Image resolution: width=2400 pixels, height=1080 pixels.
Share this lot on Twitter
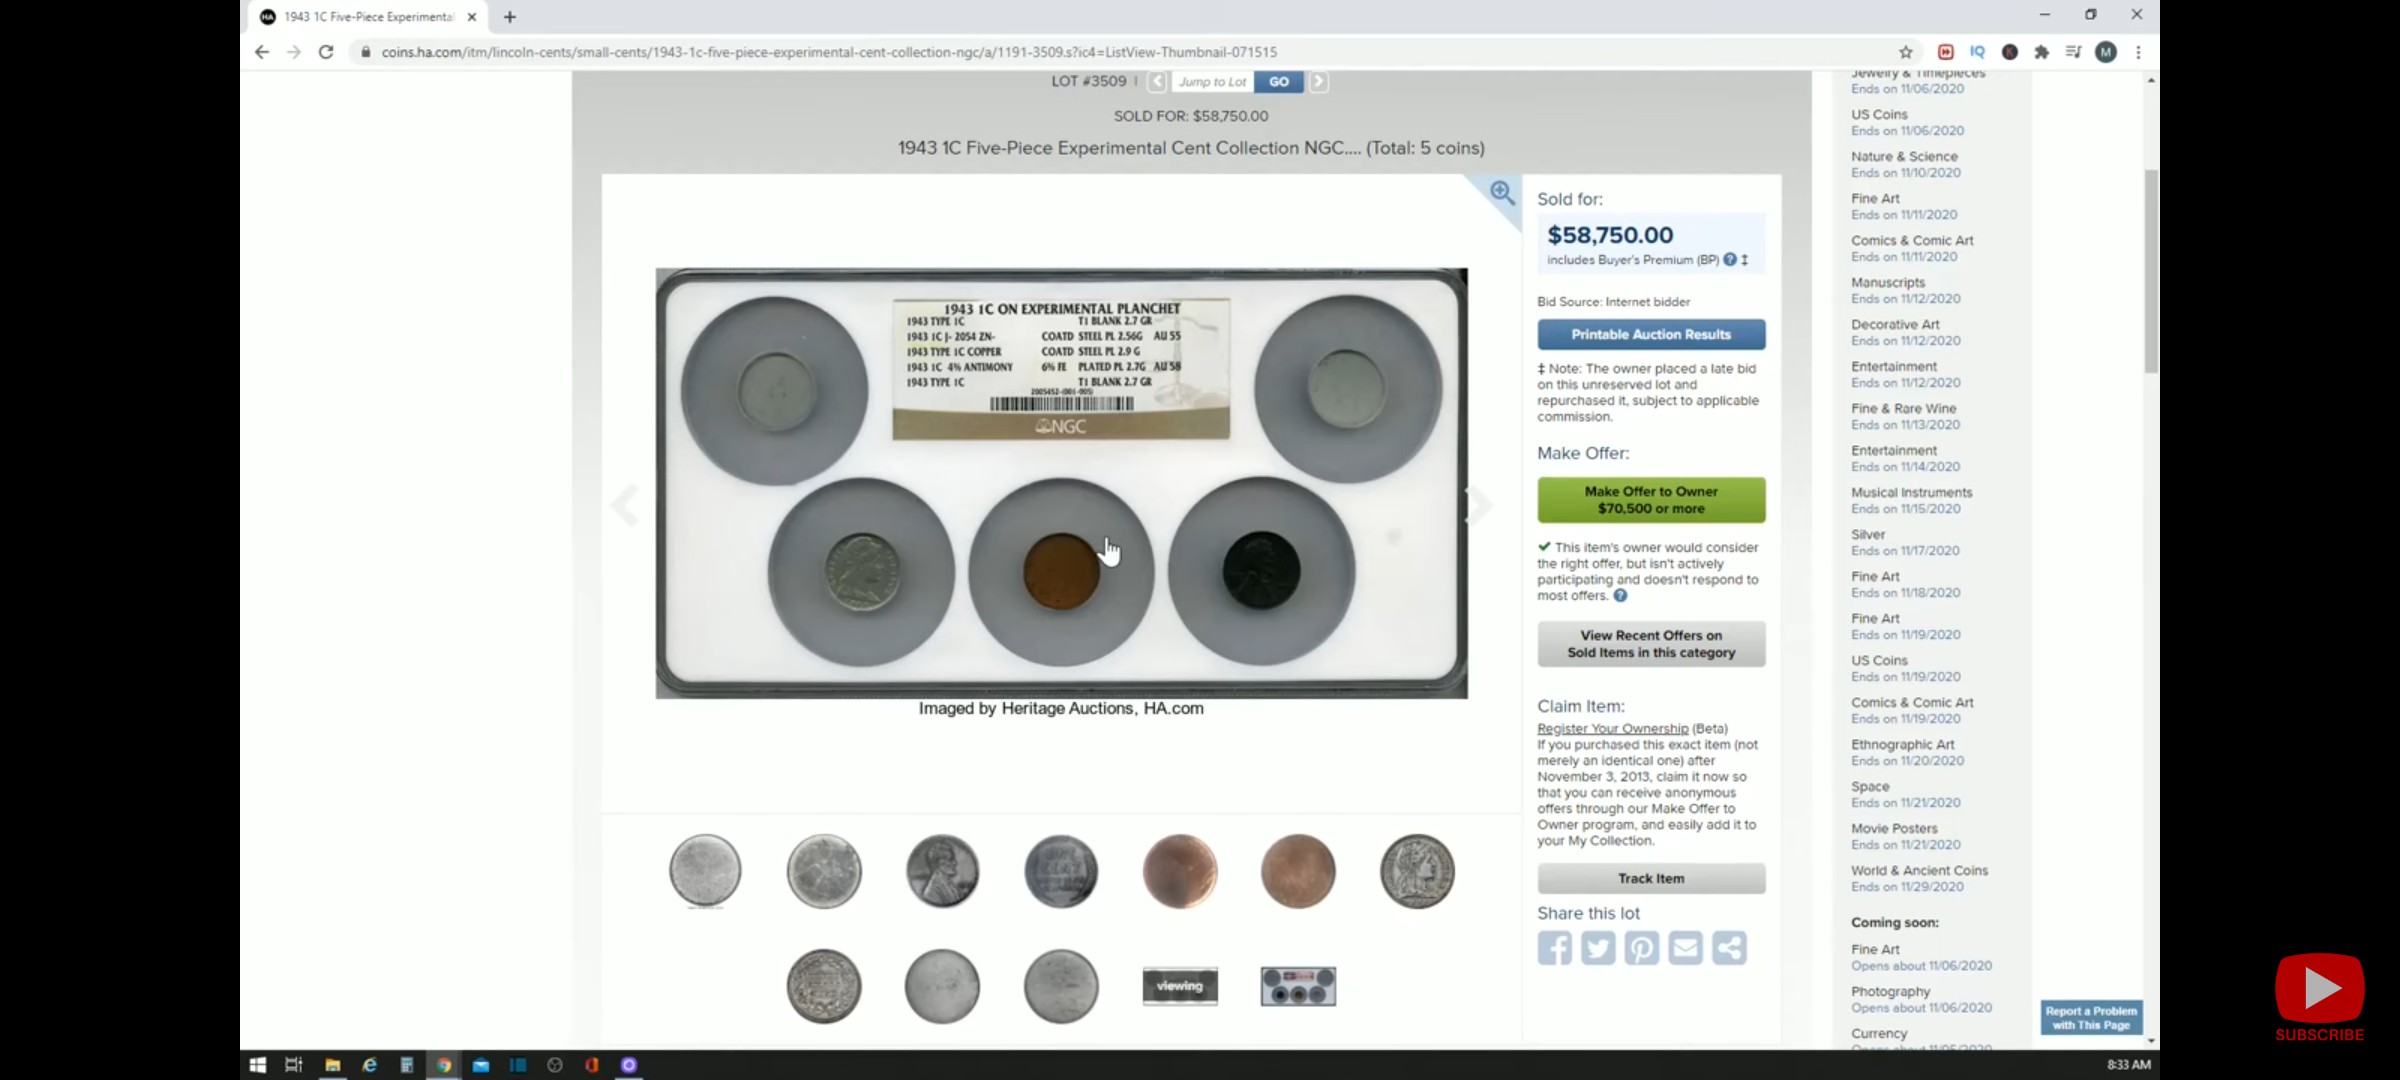pyautogui.click(x=1598, y=948)
